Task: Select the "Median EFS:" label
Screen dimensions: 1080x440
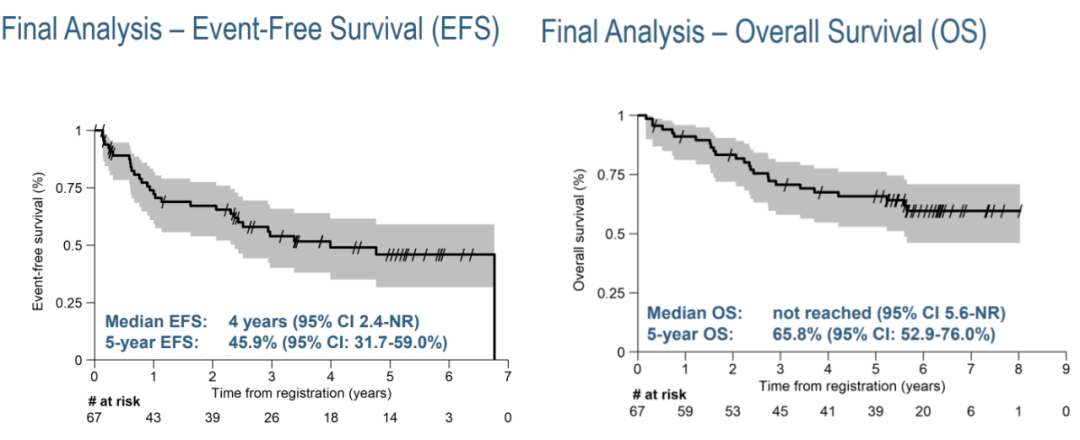Action: pyautogui.click(x=153, y=322)
